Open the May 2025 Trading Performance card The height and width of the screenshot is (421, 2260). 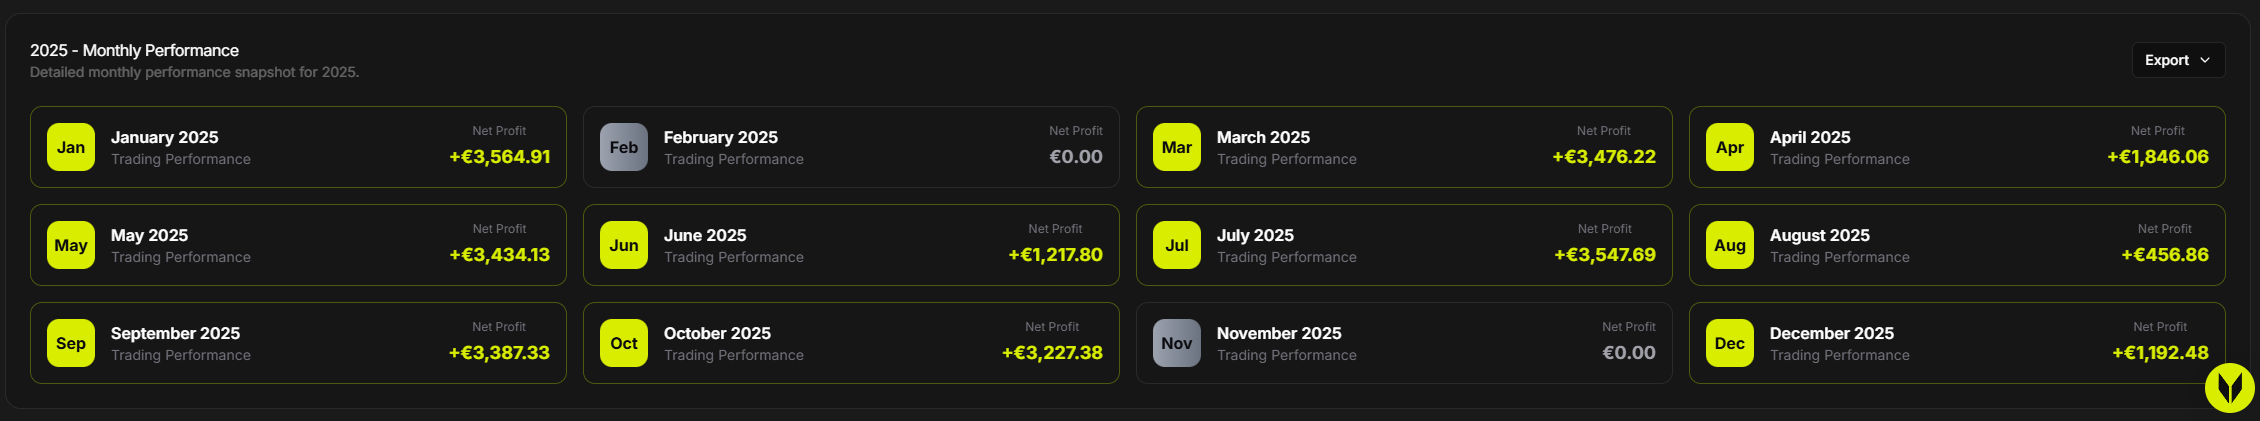298,245
